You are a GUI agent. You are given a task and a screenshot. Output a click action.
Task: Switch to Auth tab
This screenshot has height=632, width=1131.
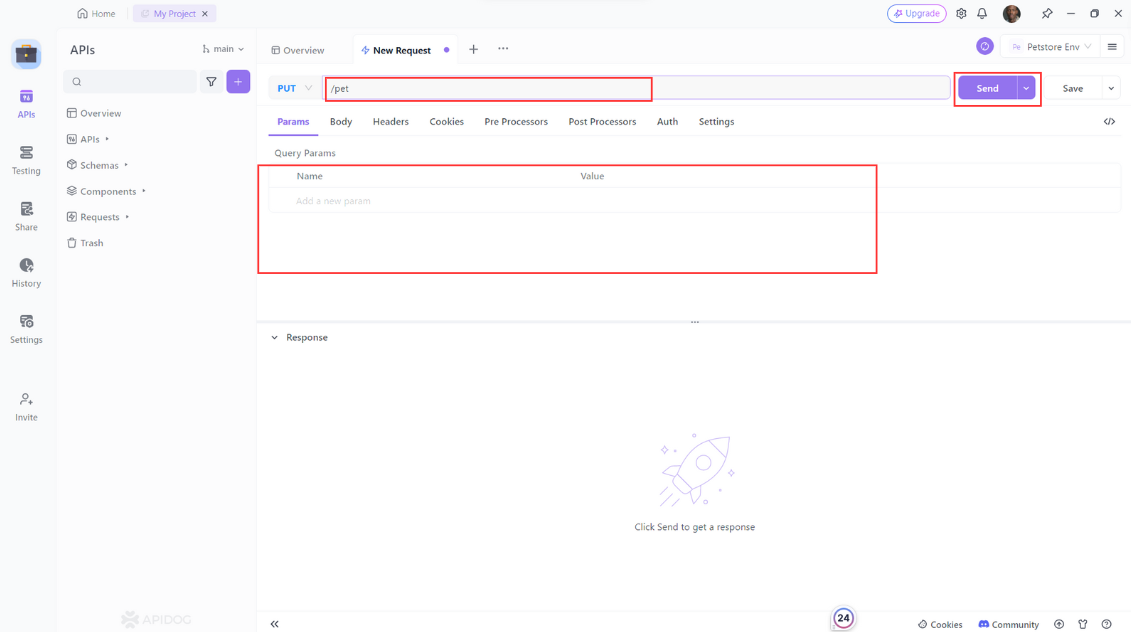click(x=667, y=121)
